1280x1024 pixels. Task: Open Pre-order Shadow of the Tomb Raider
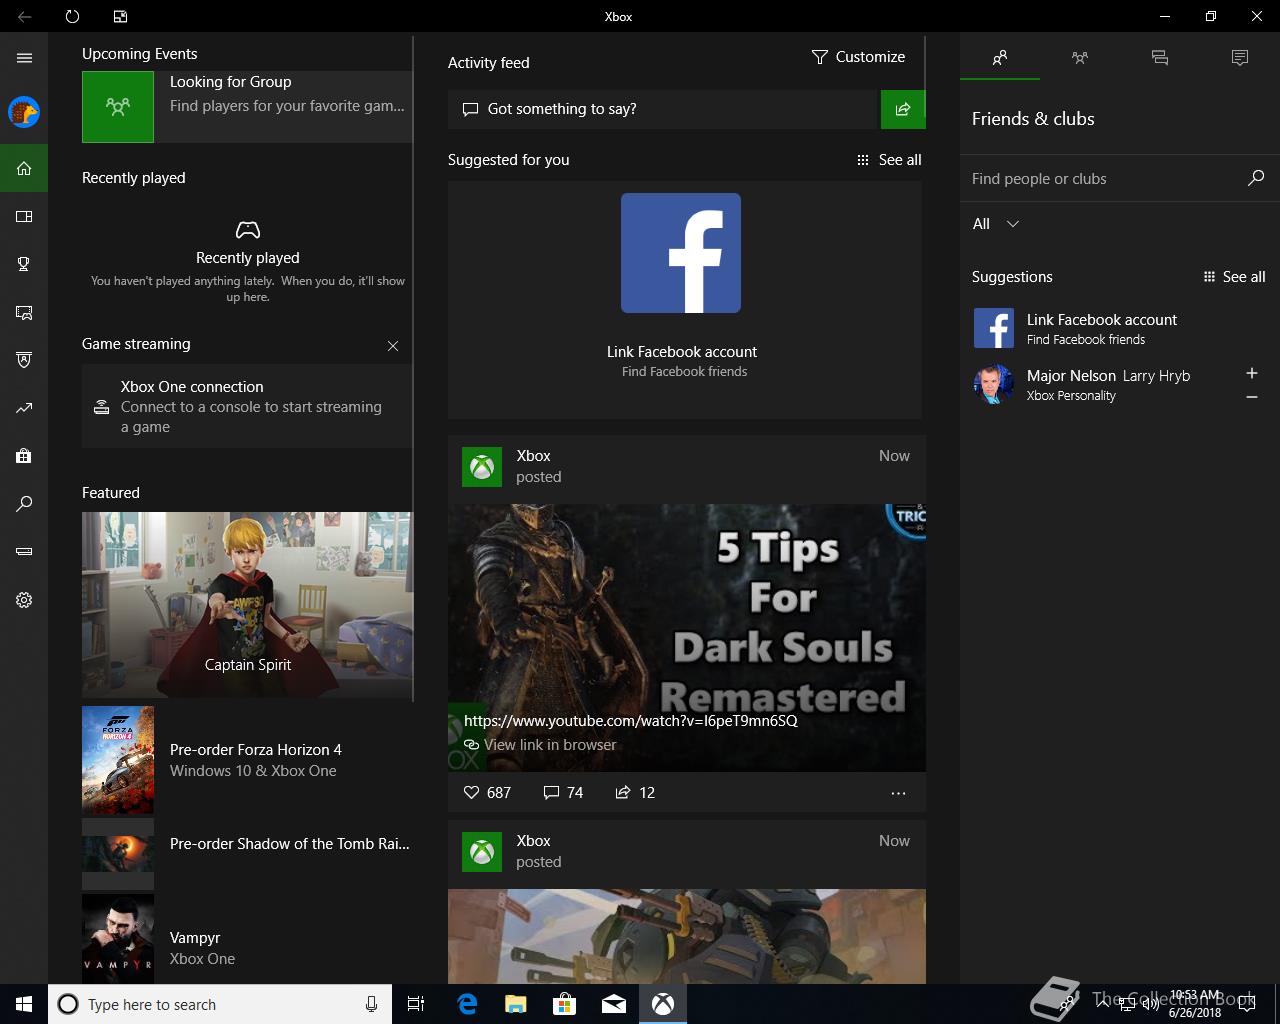point(247,854)
